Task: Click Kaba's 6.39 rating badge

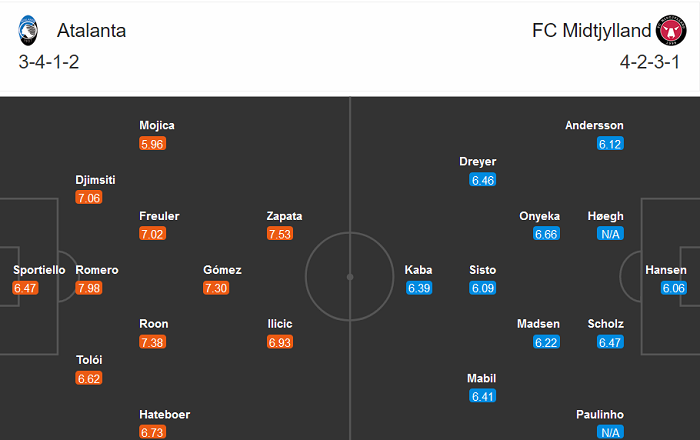Action: (x=418, y=288)
